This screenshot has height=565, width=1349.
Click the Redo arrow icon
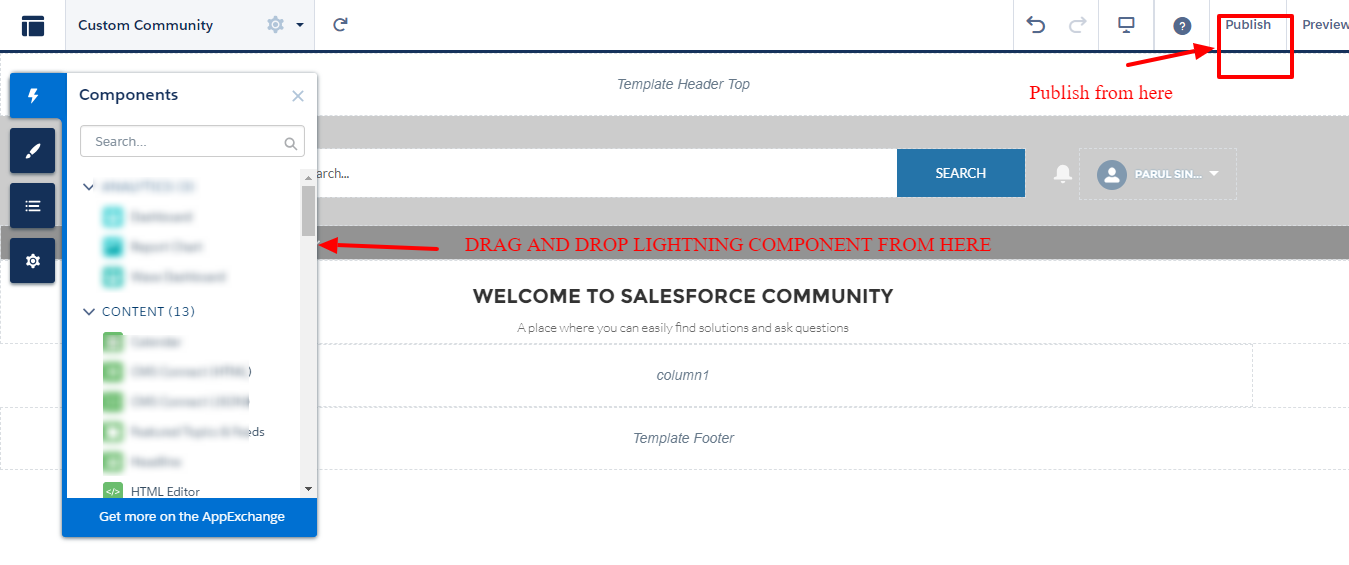pos(1077,25)
